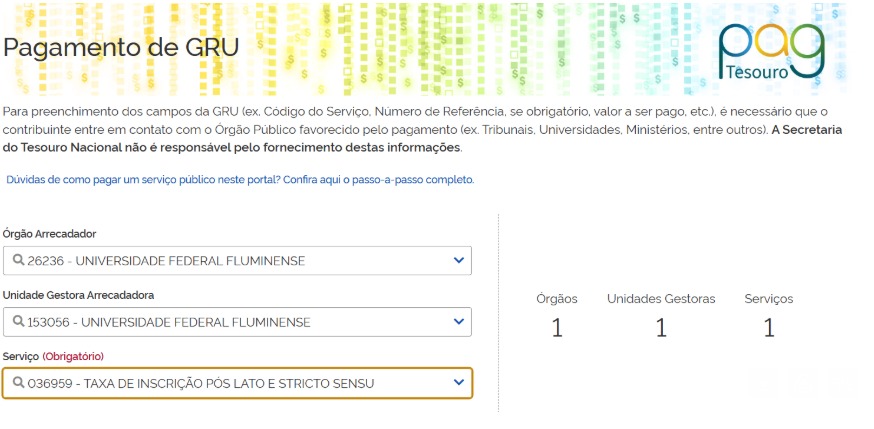Click the 26236 - UNIVERSIDADE FEDERAL FLUMINENSE text
Screen dimensions: 874x429
(x=166, y=261)
